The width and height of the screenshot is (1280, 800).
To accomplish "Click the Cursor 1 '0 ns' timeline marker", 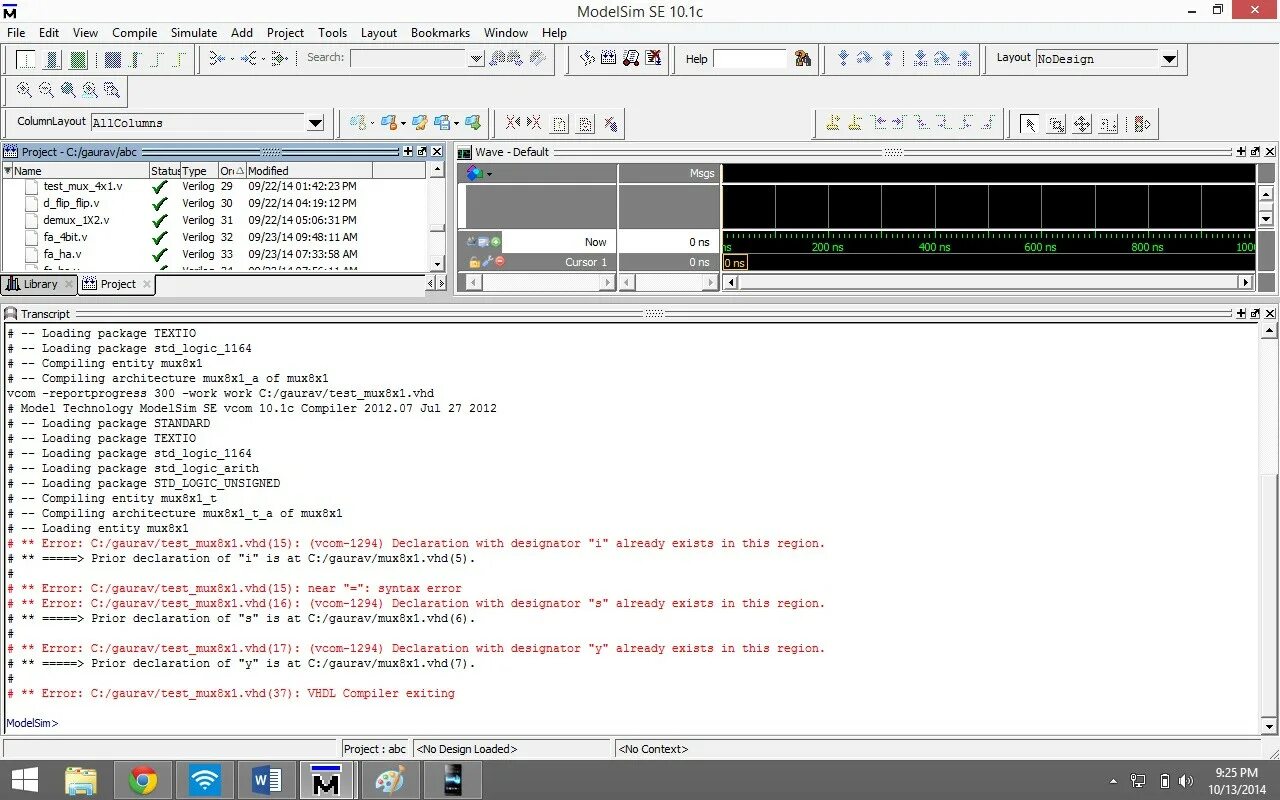I will (x=734, y=262).
